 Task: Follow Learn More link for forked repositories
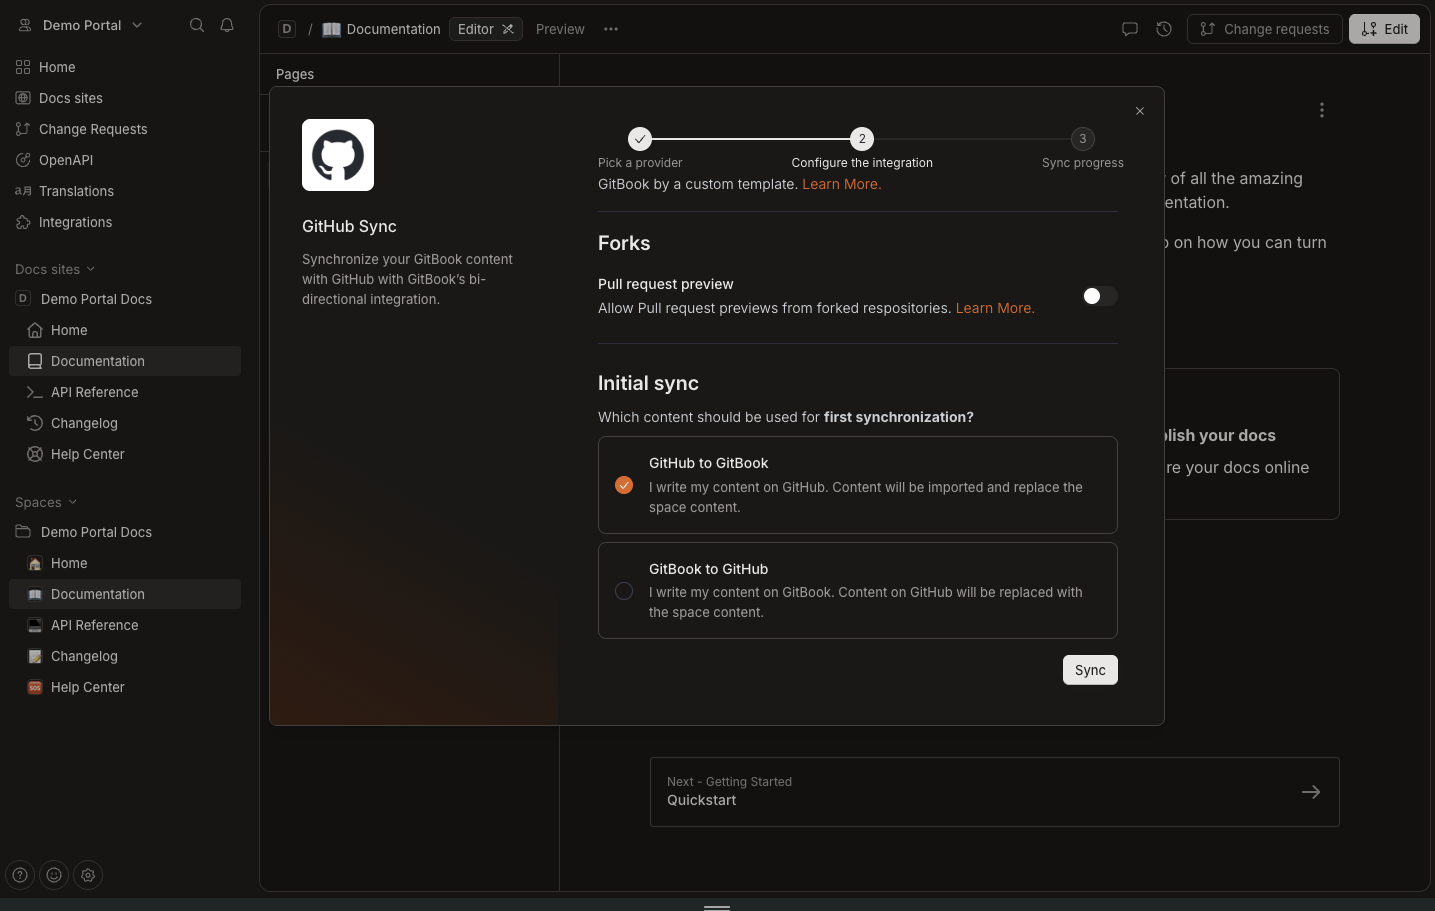click(x=995, y=308)
